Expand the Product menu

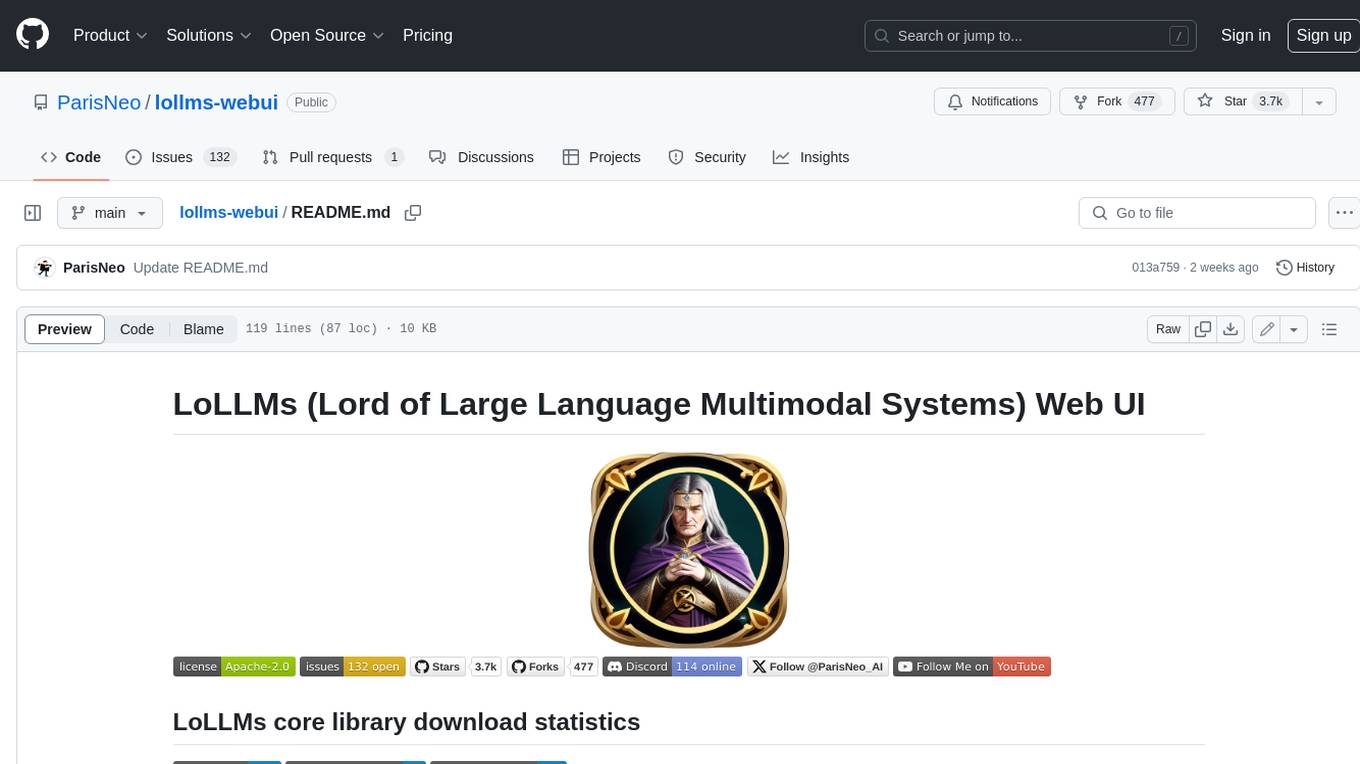110,35
